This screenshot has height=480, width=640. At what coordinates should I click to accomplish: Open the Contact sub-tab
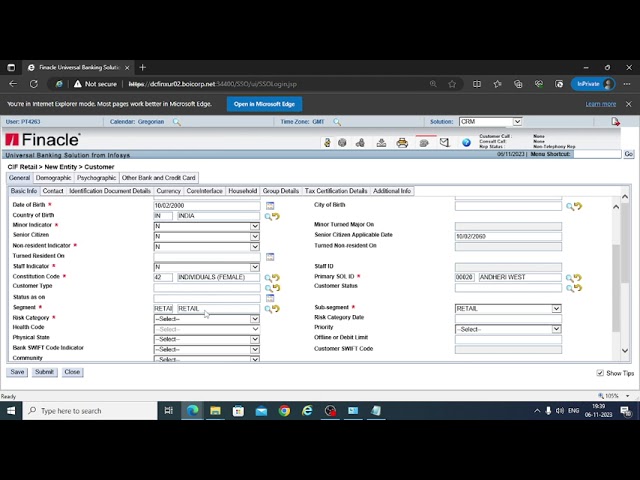click(53, 191)
